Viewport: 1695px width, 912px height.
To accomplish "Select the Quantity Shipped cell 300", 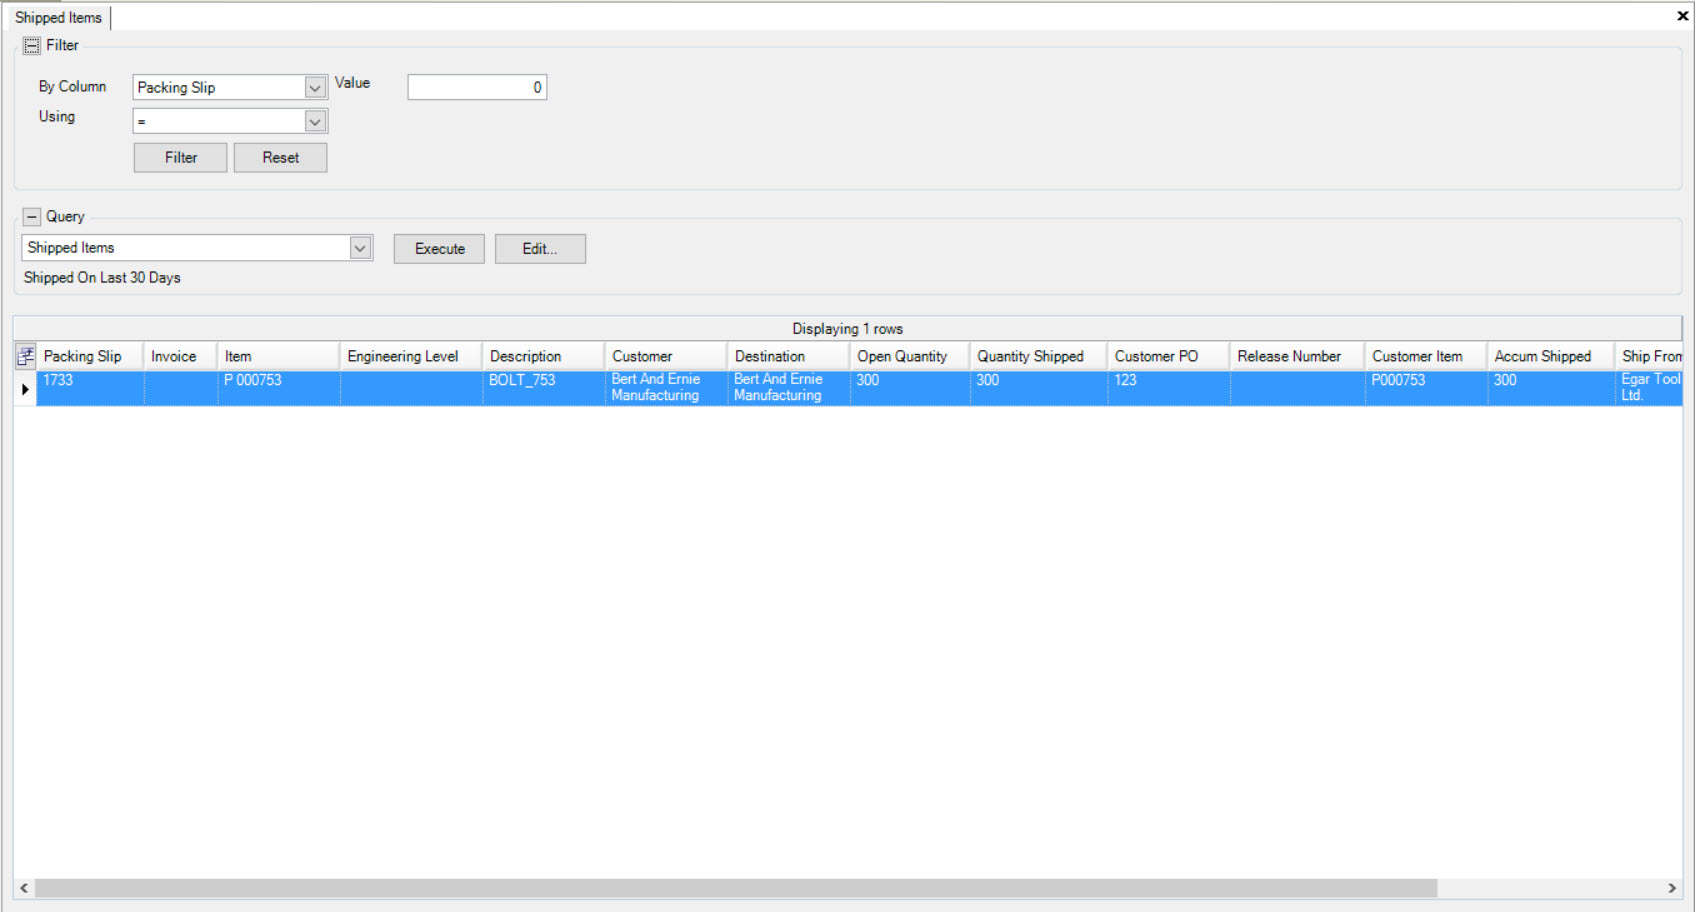I will point(1039,388).
